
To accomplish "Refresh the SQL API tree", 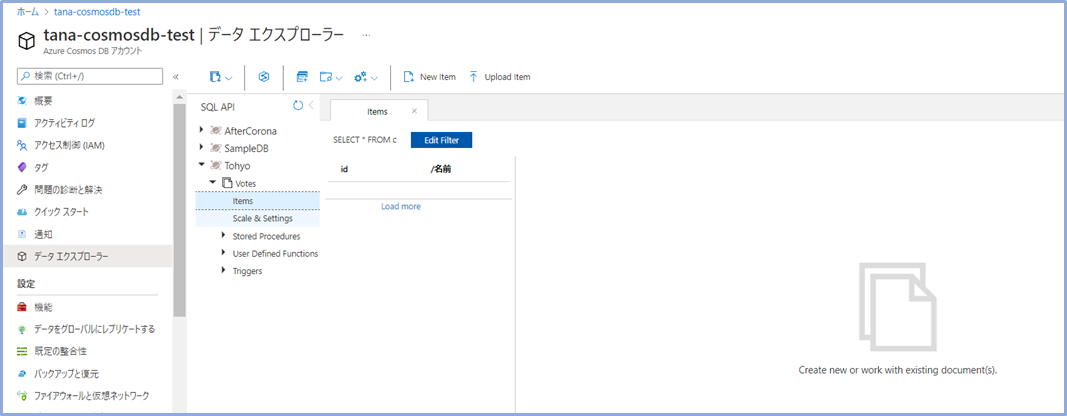I will pos(297,105).
